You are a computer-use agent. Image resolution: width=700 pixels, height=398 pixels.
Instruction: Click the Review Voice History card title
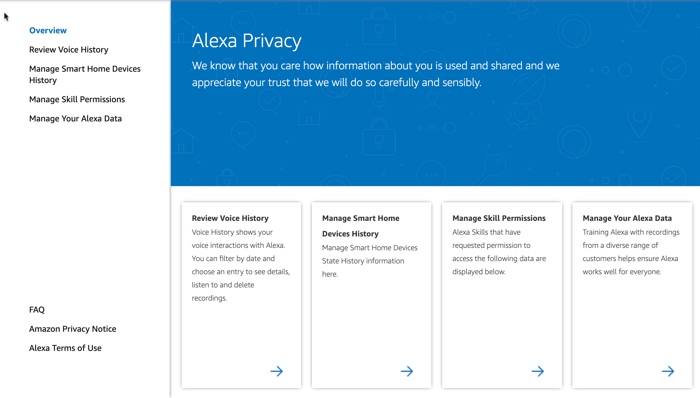230,218
